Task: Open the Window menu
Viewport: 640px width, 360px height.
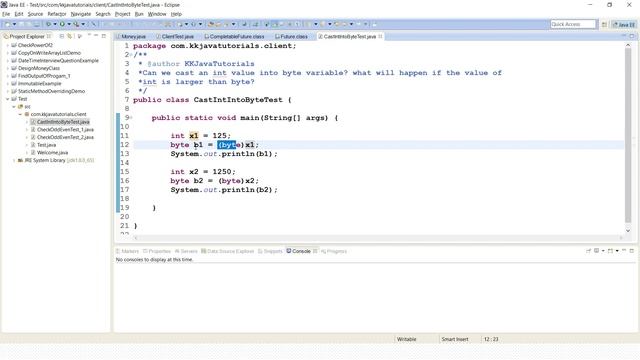Action: point(157,14)
